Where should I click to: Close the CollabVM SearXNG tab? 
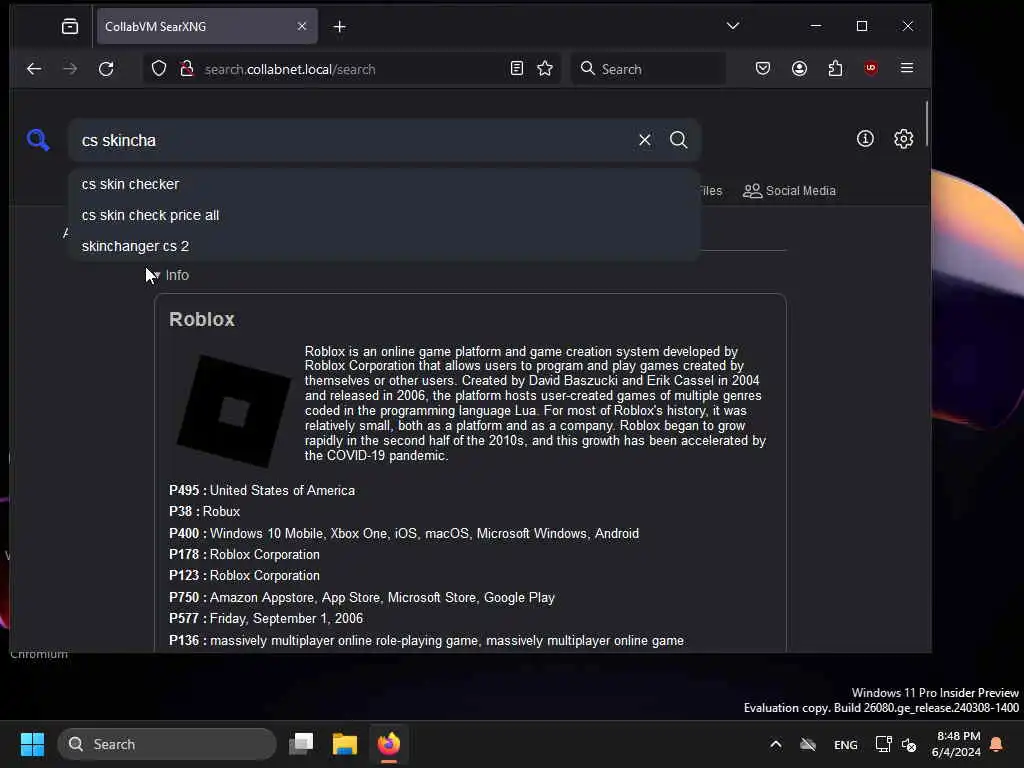(x=302, y=26)
